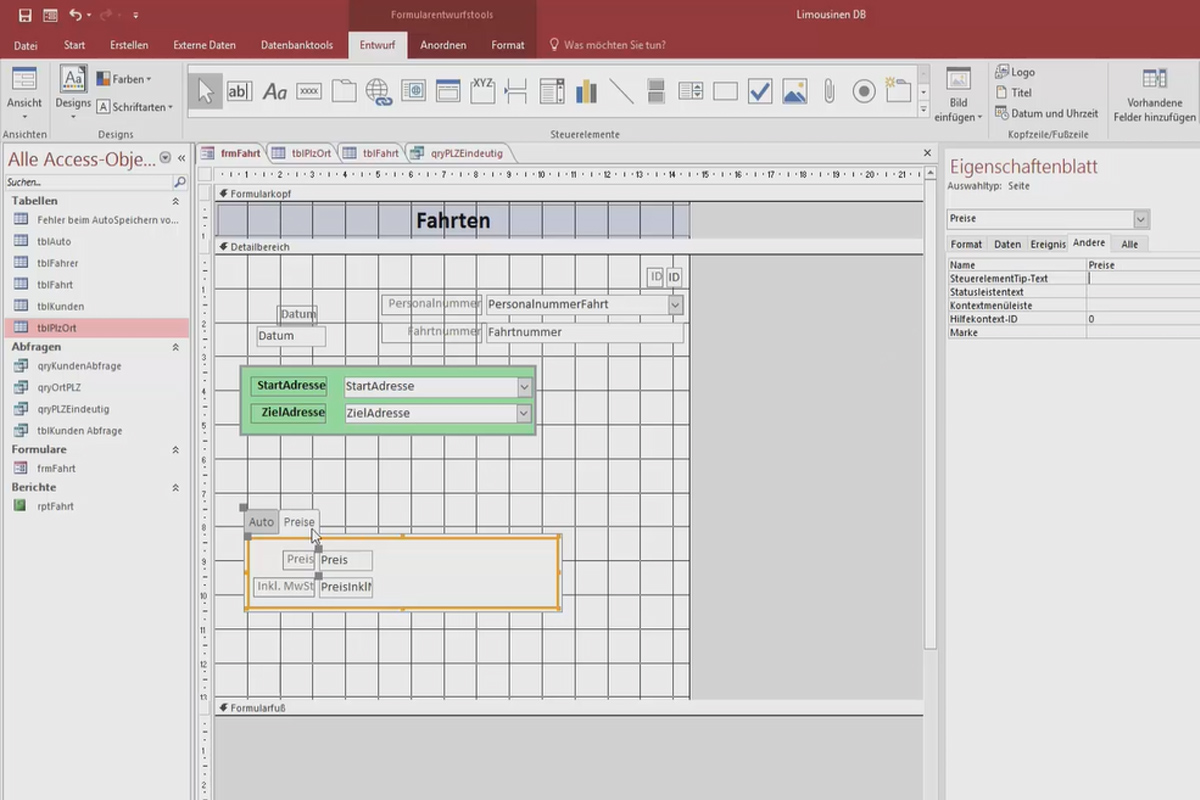The image size is (1200, 800).
Task: Insert a Tab control (Registersteuerelement)
Action: coord(344,92)
